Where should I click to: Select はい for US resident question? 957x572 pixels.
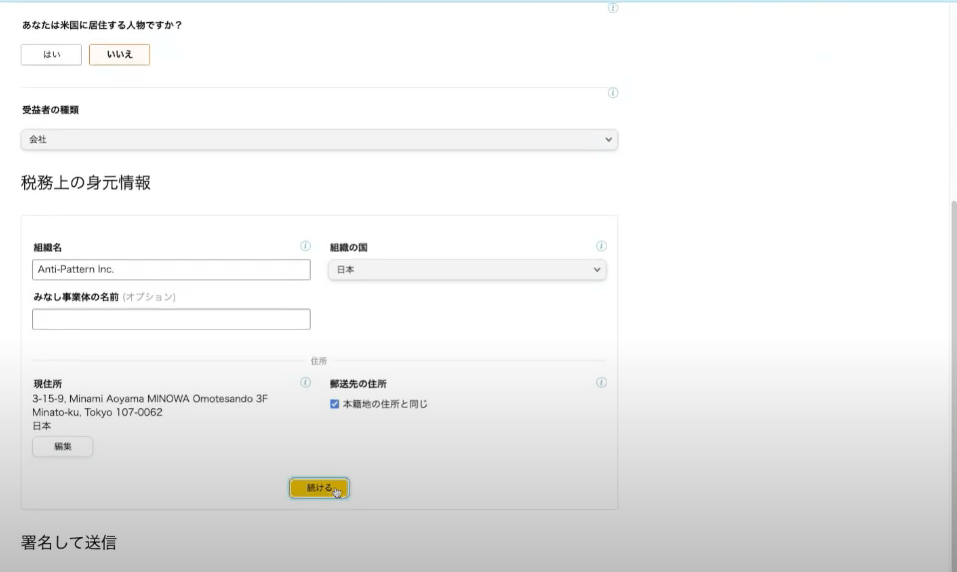pyautogui.click(x=51, y=54)
